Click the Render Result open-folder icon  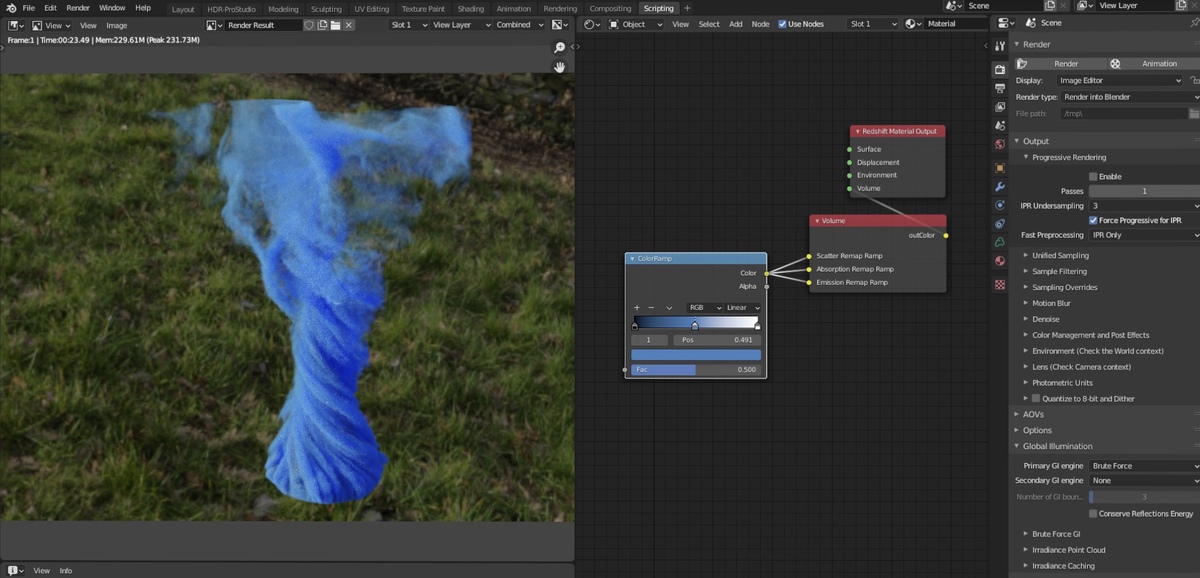pyautogui.click(x=336, y=25)
